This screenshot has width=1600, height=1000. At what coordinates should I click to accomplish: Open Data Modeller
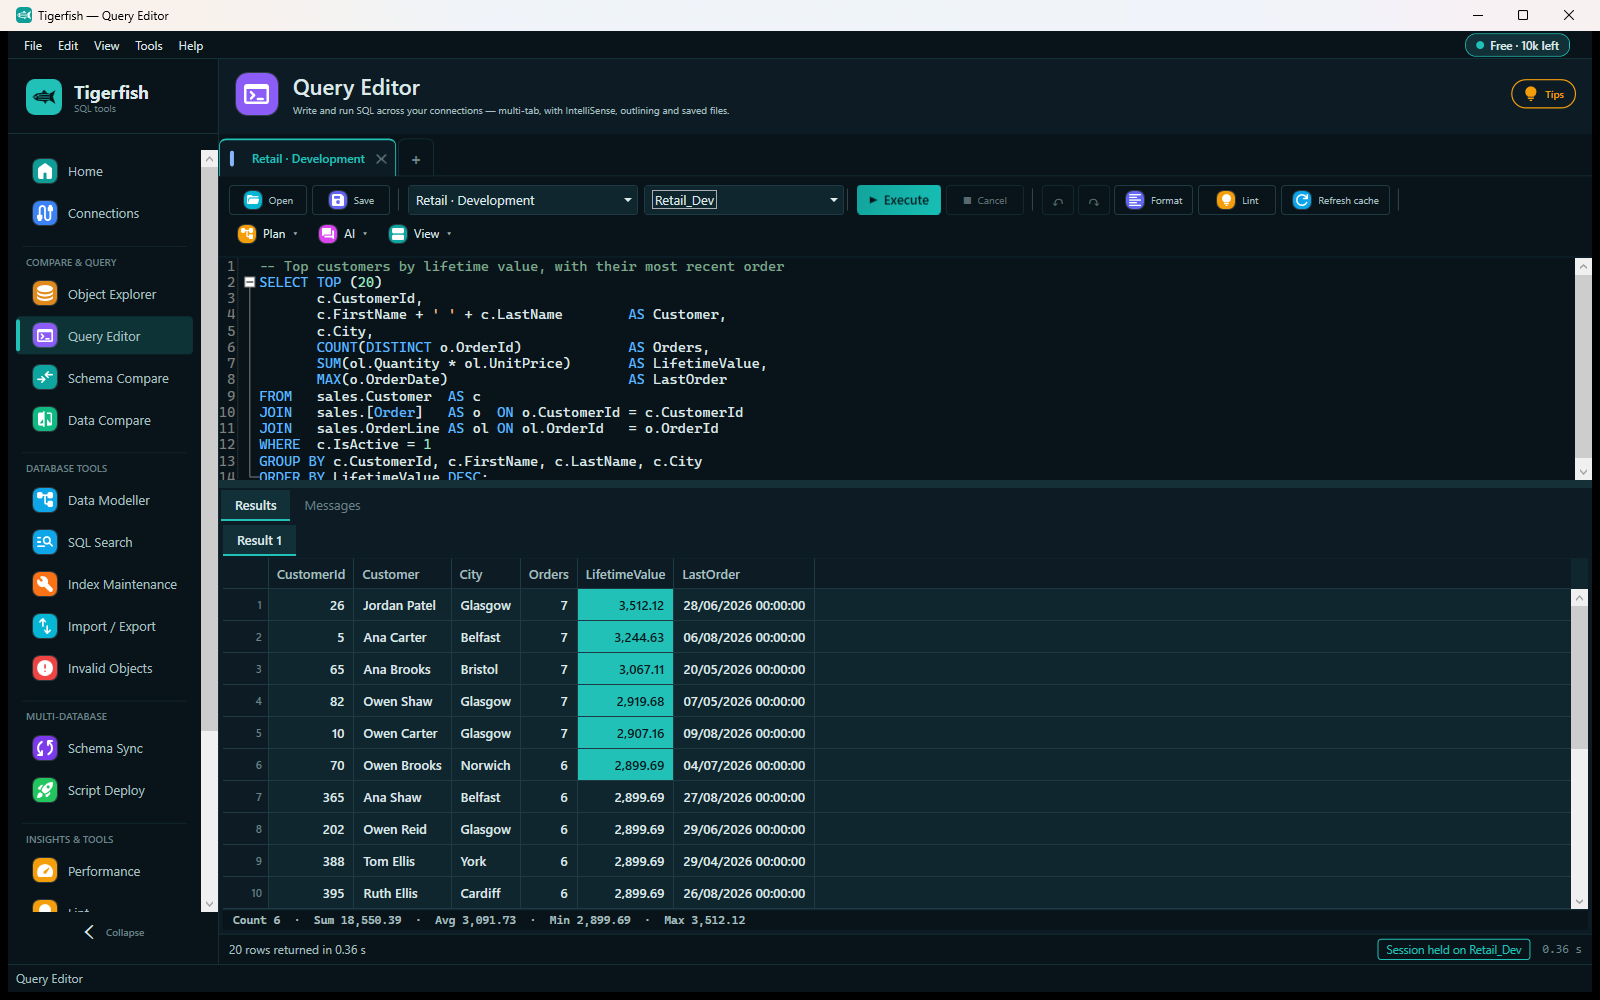click(104, 500)
